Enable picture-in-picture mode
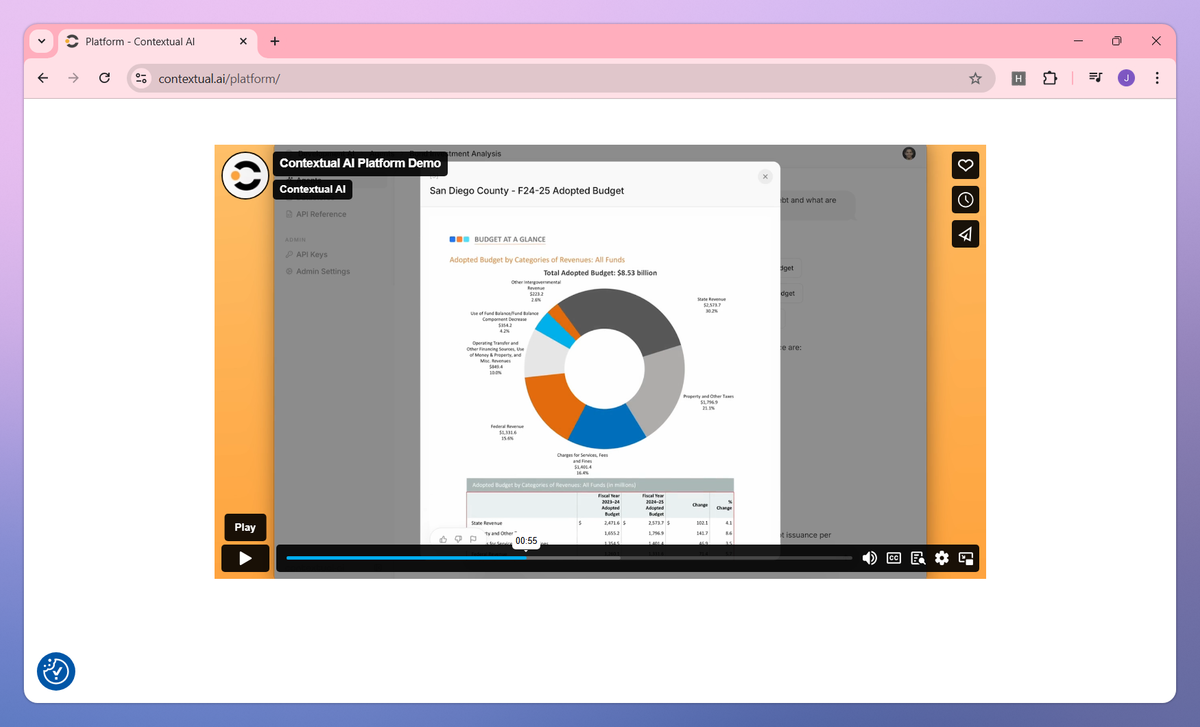This screenshot has width=1200, height=727. (966, 558)
